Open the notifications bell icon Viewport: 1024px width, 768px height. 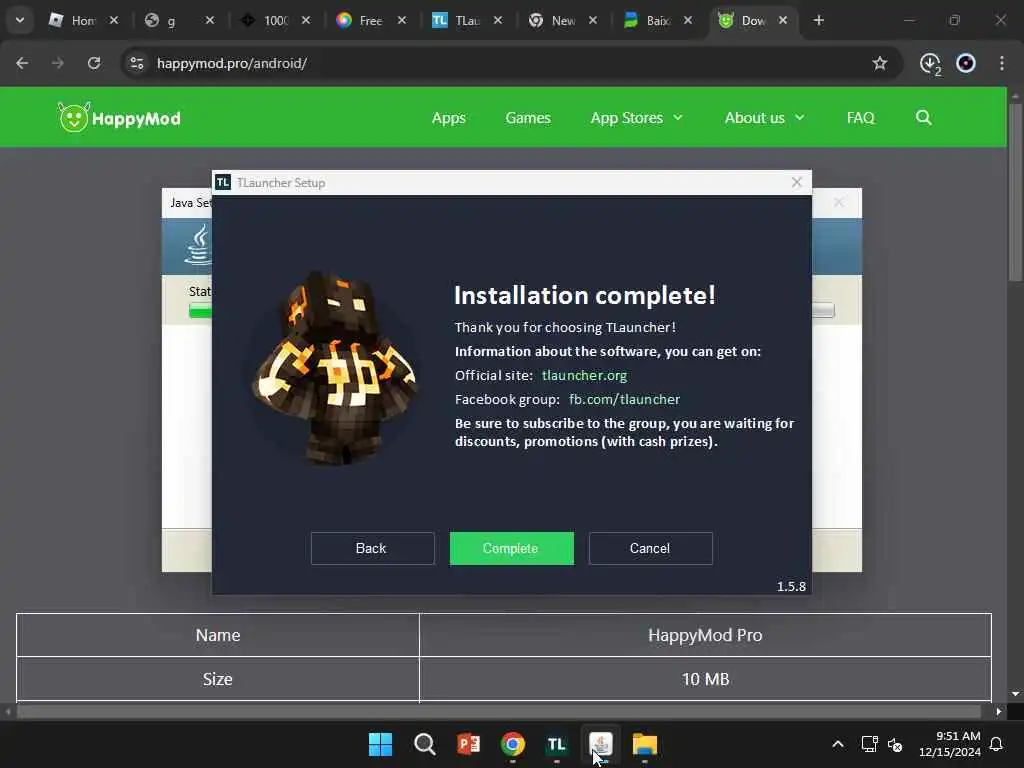coord(997,744)
